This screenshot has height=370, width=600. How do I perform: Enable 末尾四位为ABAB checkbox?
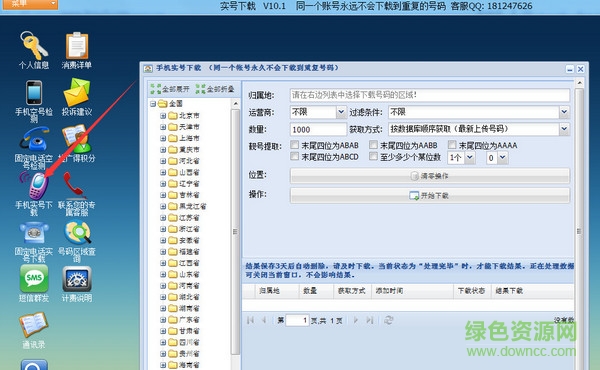[294, 145]
